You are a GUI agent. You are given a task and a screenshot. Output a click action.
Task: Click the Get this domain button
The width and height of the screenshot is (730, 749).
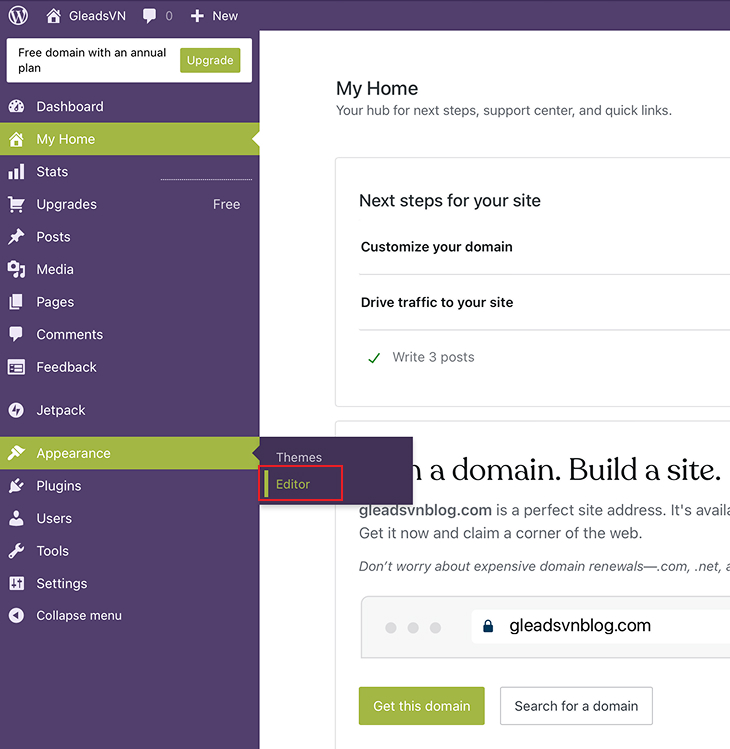pos(421,706)
